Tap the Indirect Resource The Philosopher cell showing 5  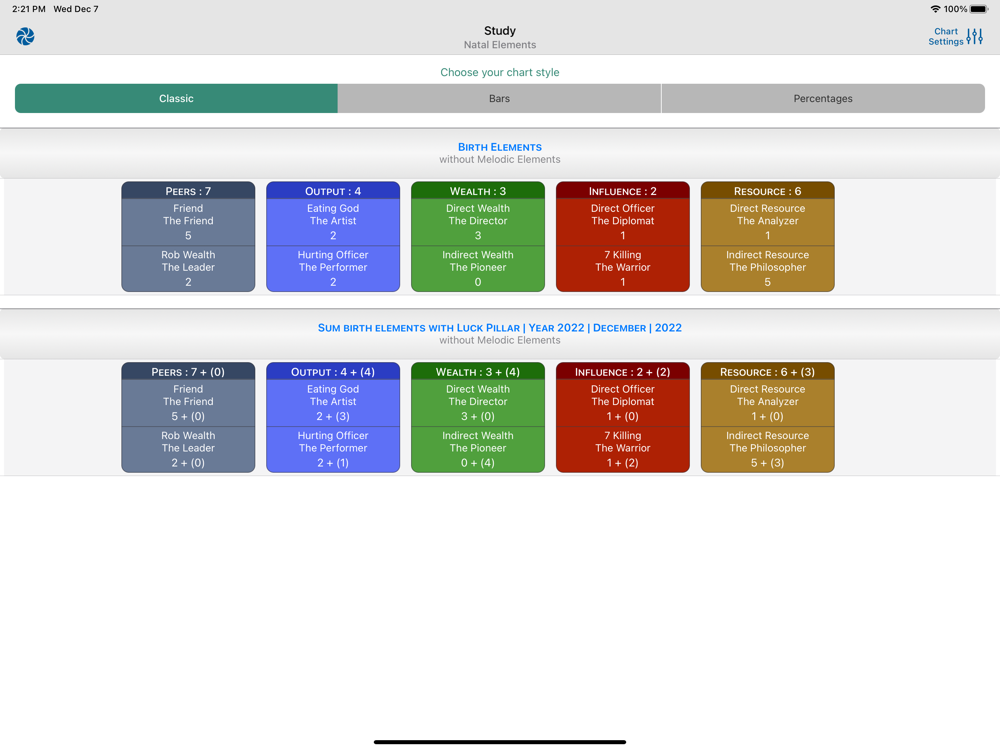pos(767,268)
